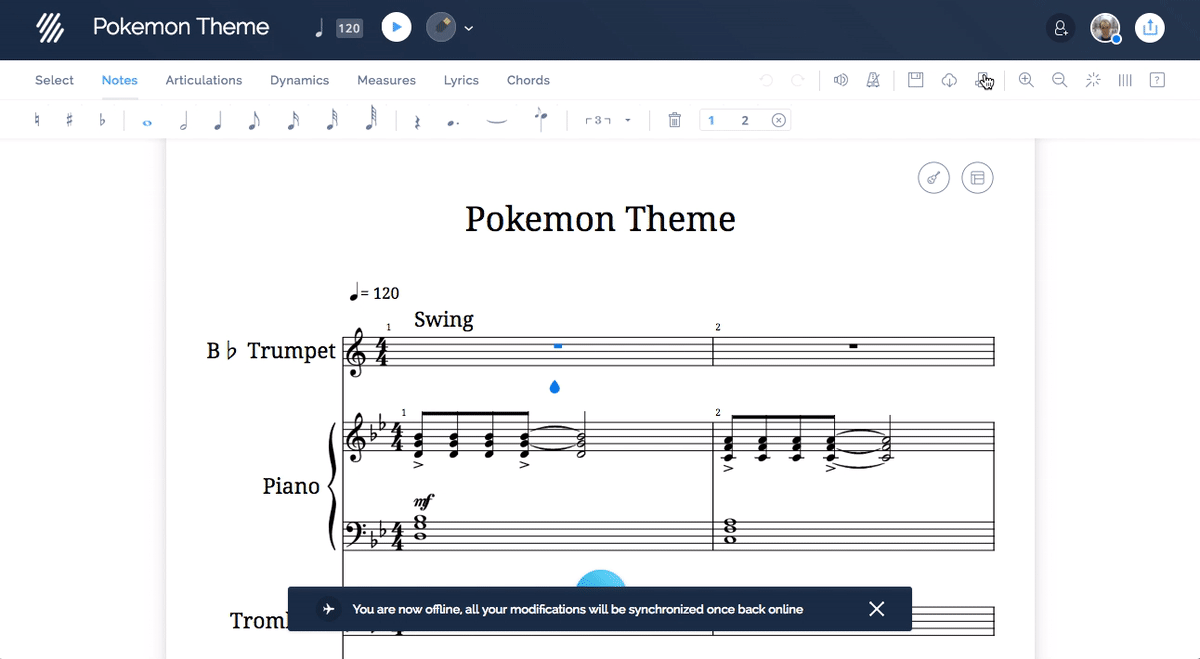Select the sharp accidental
Screen dimensions: 1200x659
(x=69, y=120)
